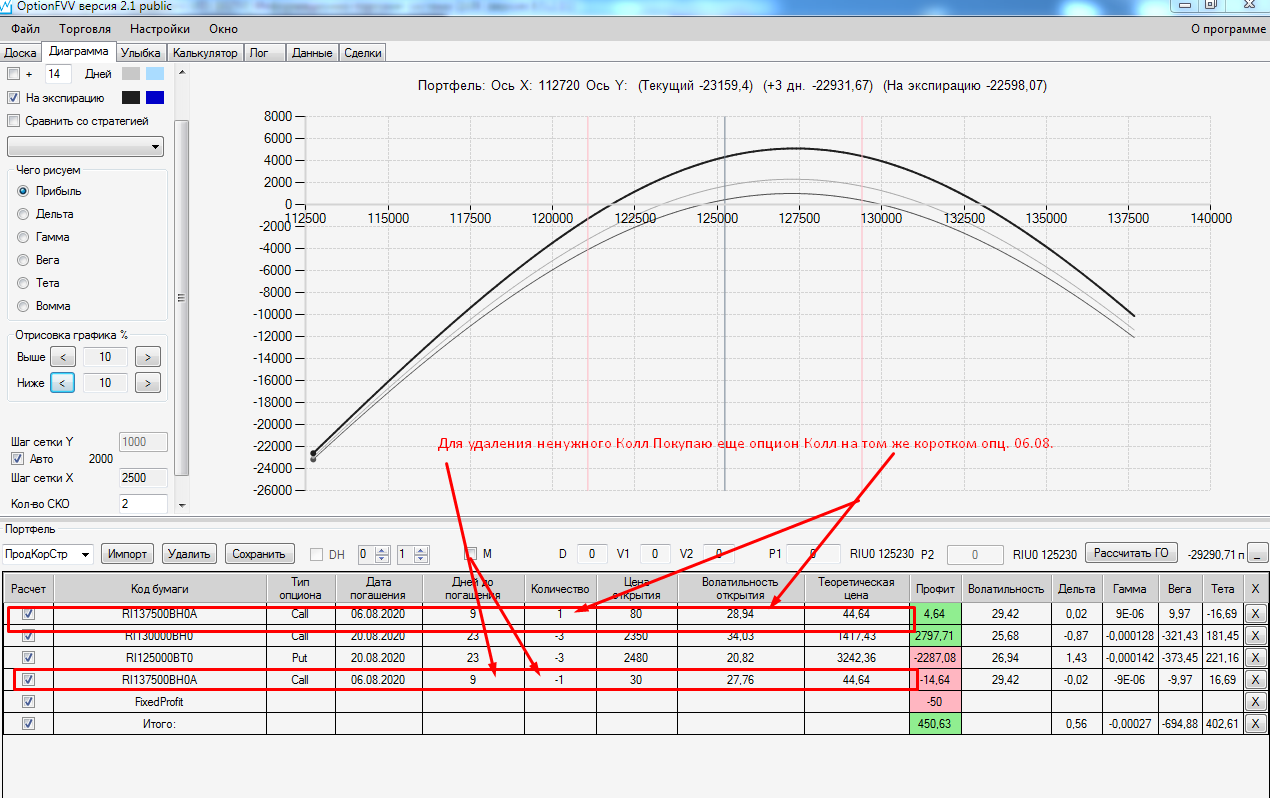
Task: Decrease the Выше cutoff with the left arrow
Action: pyautogui.click(x=62, y=357)
